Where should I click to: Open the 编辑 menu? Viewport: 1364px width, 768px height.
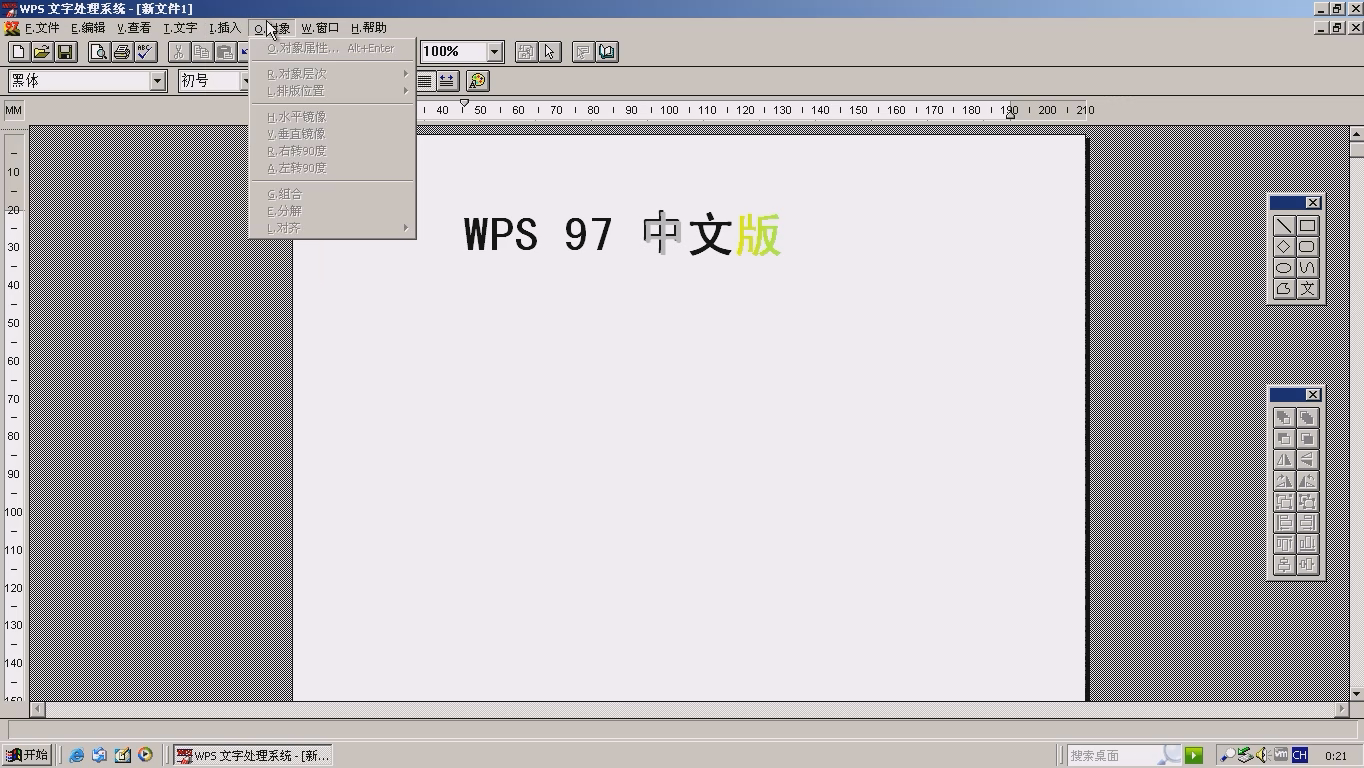coord(88,28)
